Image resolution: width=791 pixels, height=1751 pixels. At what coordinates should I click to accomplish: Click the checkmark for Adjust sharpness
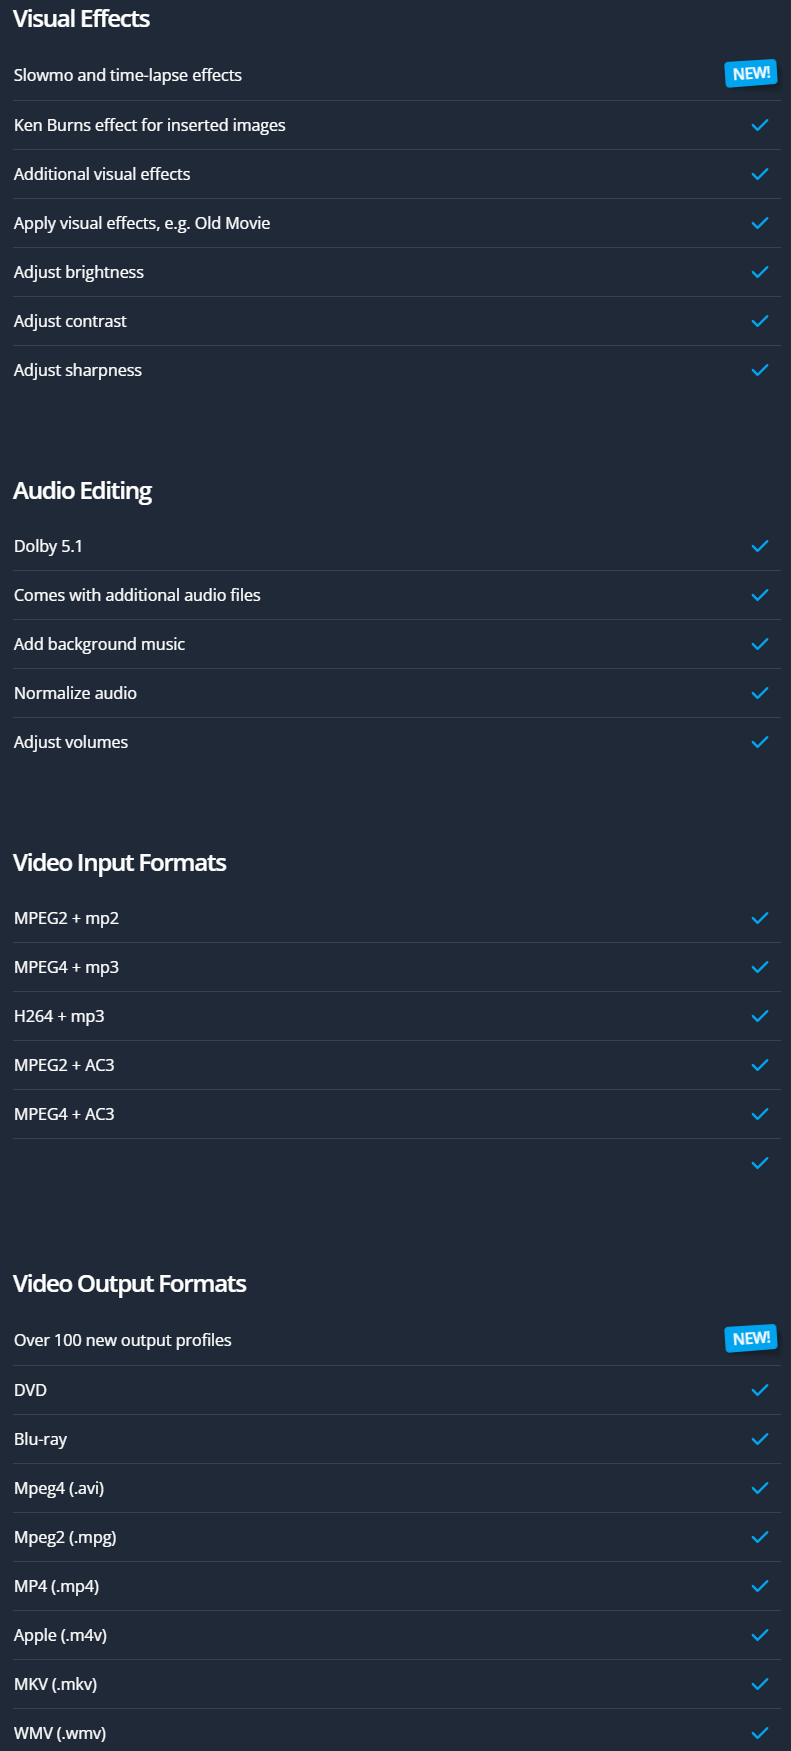click(760, 370)
